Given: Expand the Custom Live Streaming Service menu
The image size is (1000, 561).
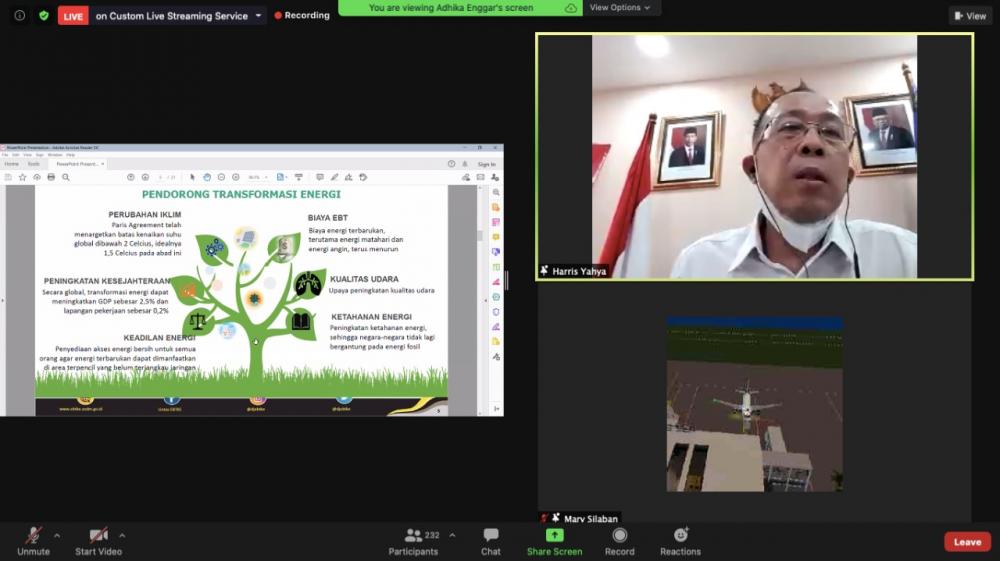Looking at the screenshot, I should 259,16.
